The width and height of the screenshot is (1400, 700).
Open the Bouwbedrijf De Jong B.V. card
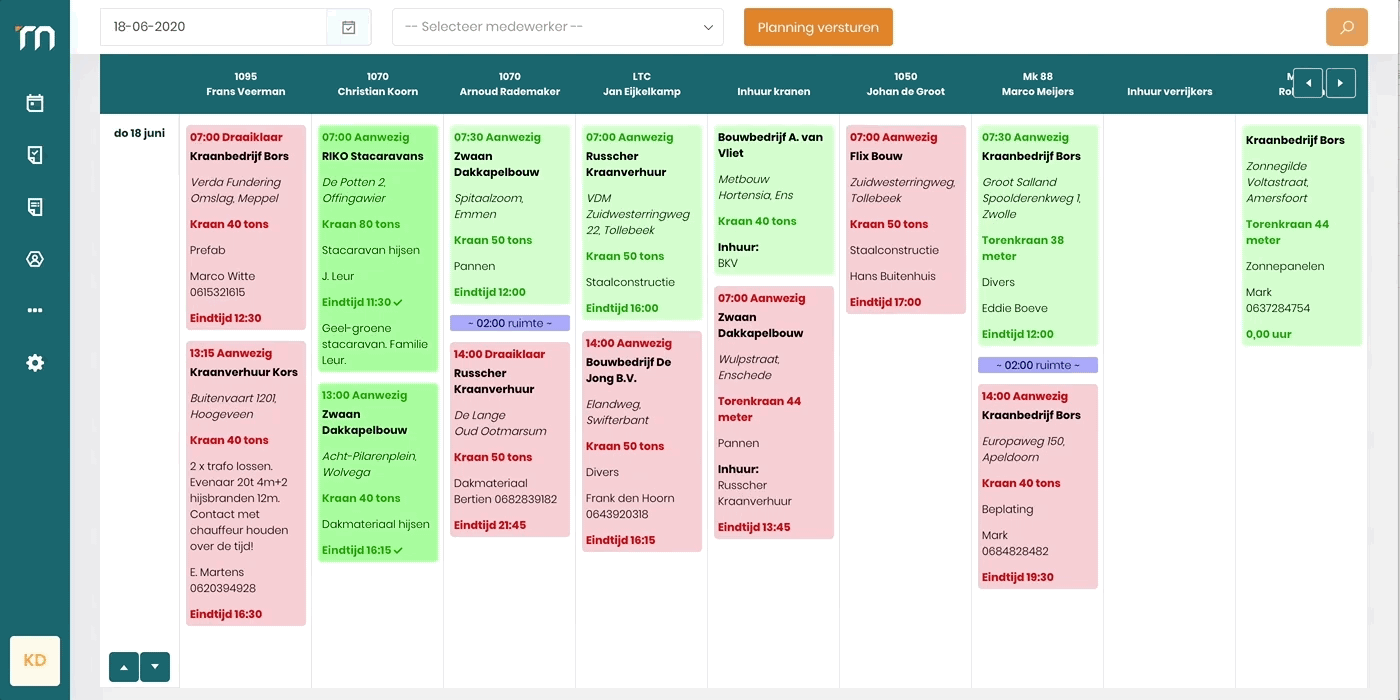pos(642,441)
